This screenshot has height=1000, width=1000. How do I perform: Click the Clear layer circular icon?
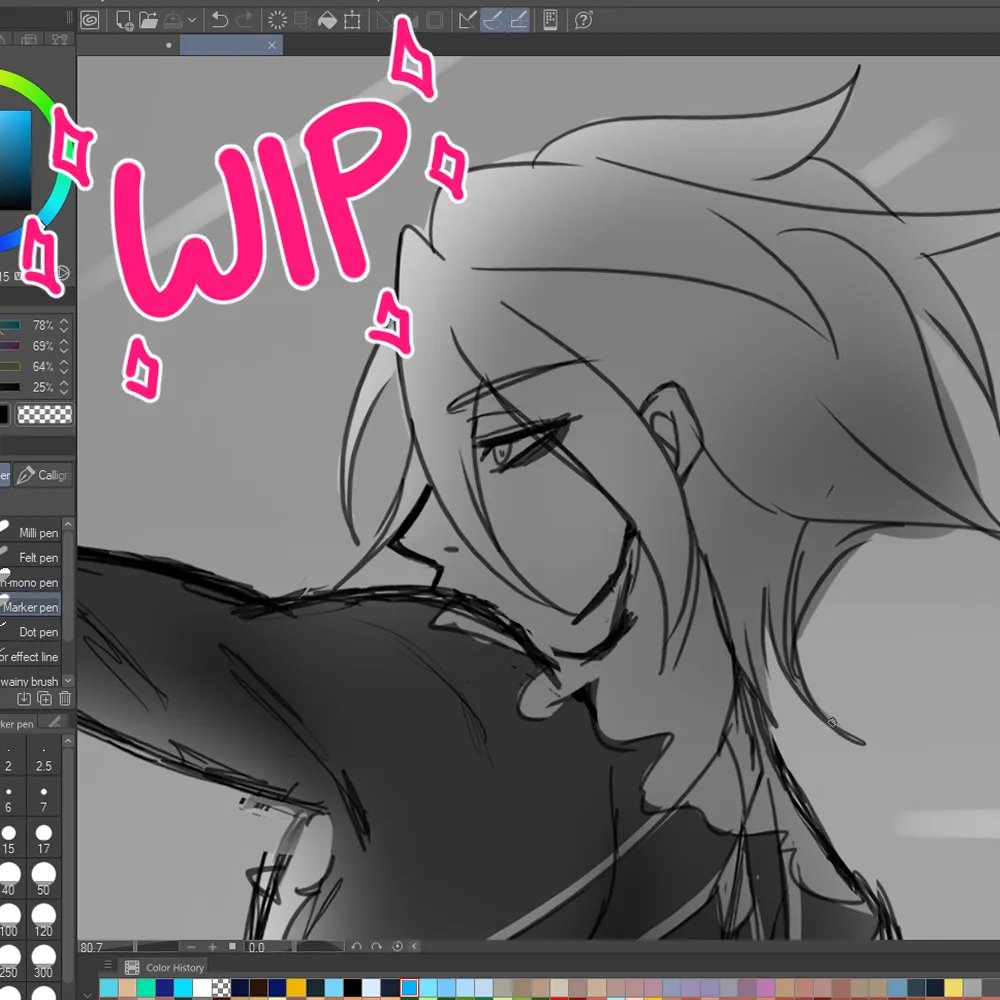[x=277, y=20]
